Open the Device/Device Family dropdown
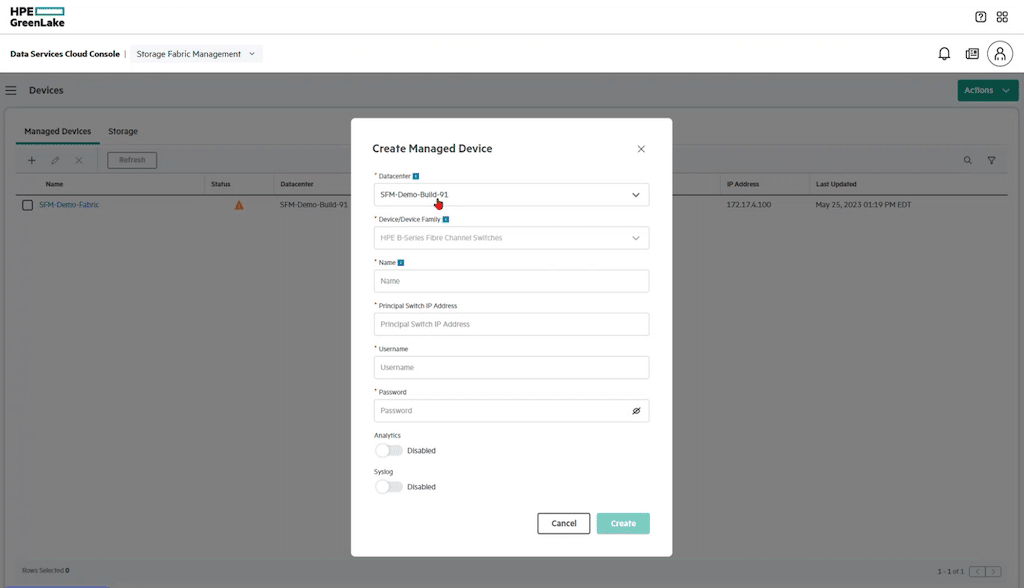Image resolution: width=1024 pixels, height=588 pixels. 511,238
